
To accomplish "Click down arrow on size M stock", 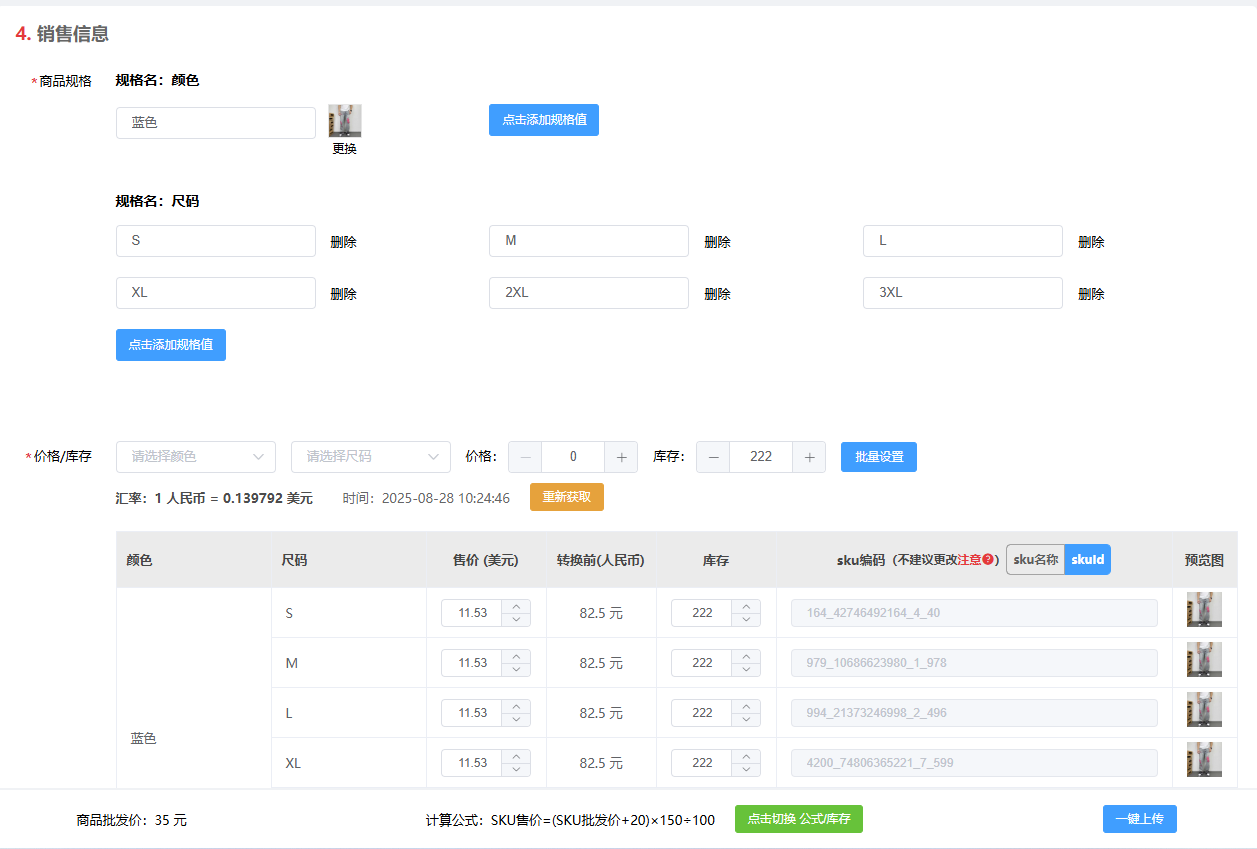I will pyautogui.click(x=746, y=670).
